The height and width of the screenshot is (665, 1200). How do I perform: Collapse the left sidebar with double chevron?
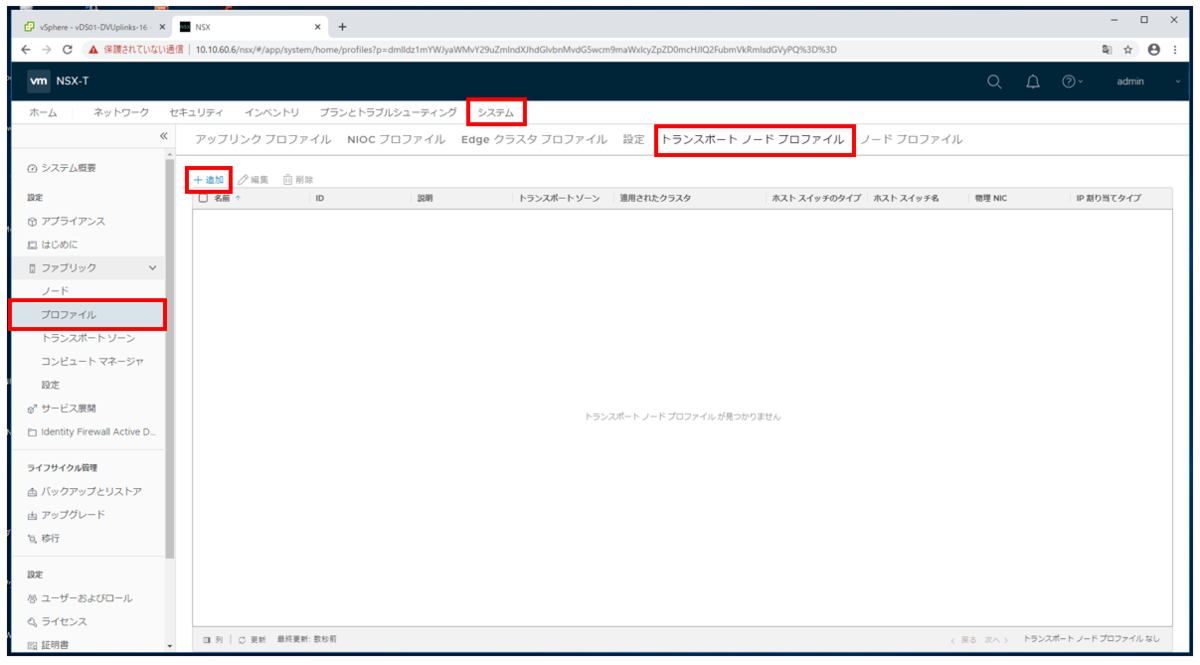point(164,136)
